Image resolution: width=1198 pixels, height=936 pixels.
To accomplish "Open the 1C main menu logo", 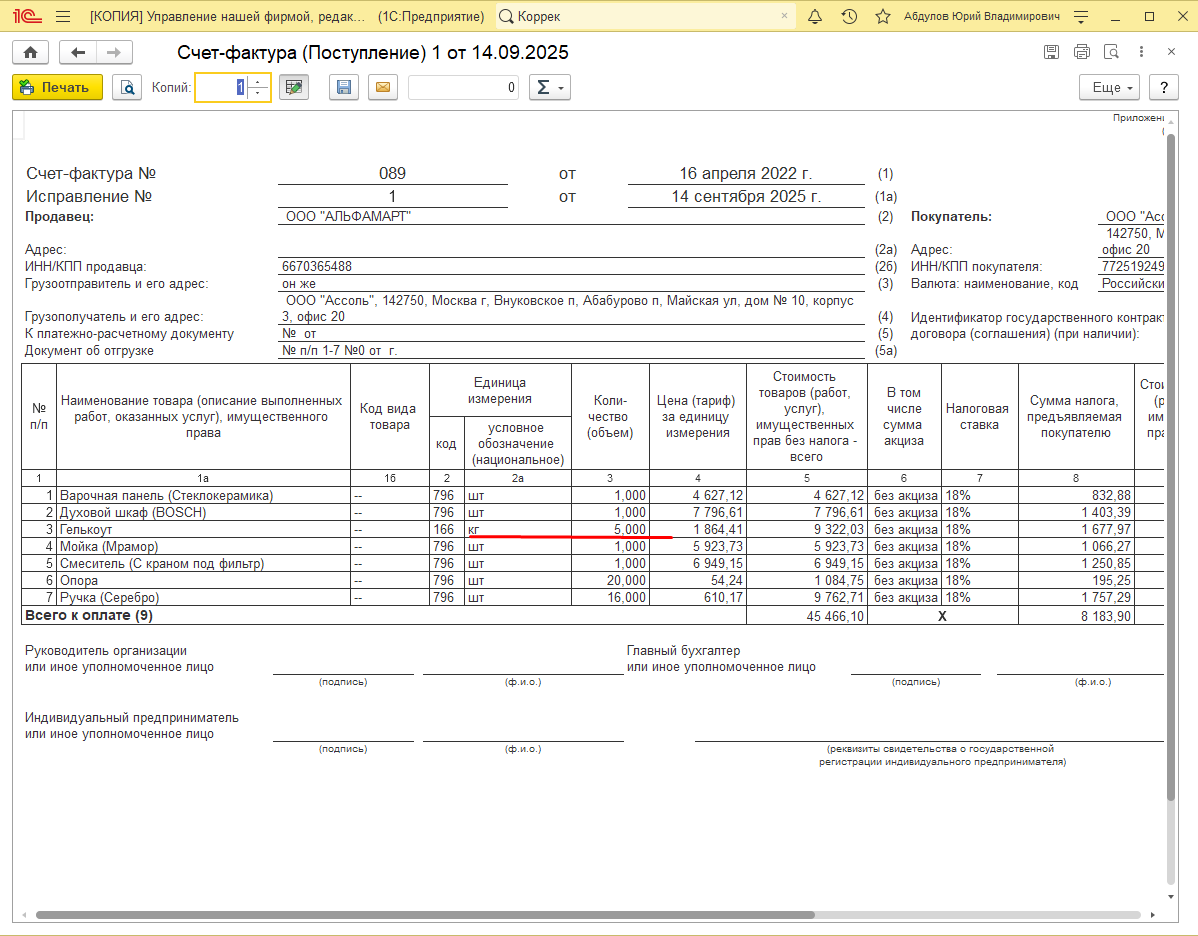I will tap(27, 16).
